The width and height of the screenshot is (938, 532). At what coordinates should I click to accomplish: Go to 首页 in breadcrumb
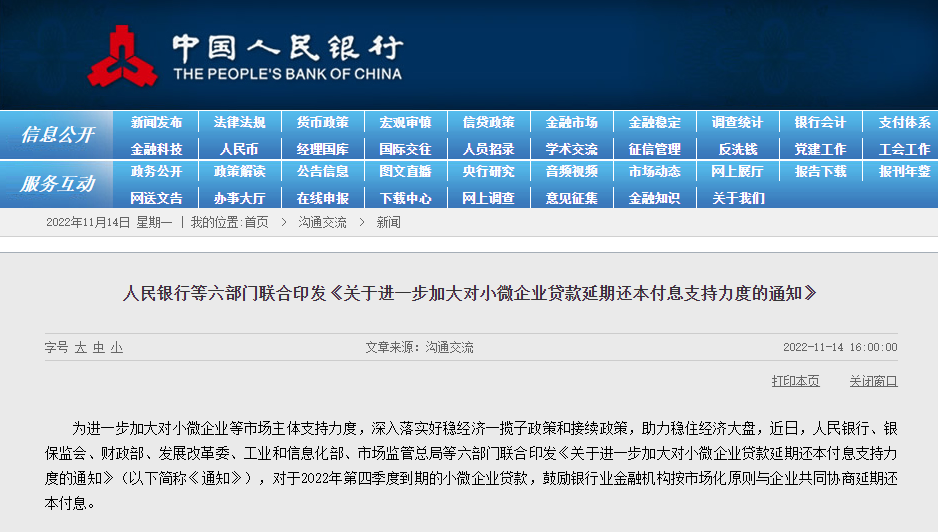pyautogui.click(x=257, y=223)
